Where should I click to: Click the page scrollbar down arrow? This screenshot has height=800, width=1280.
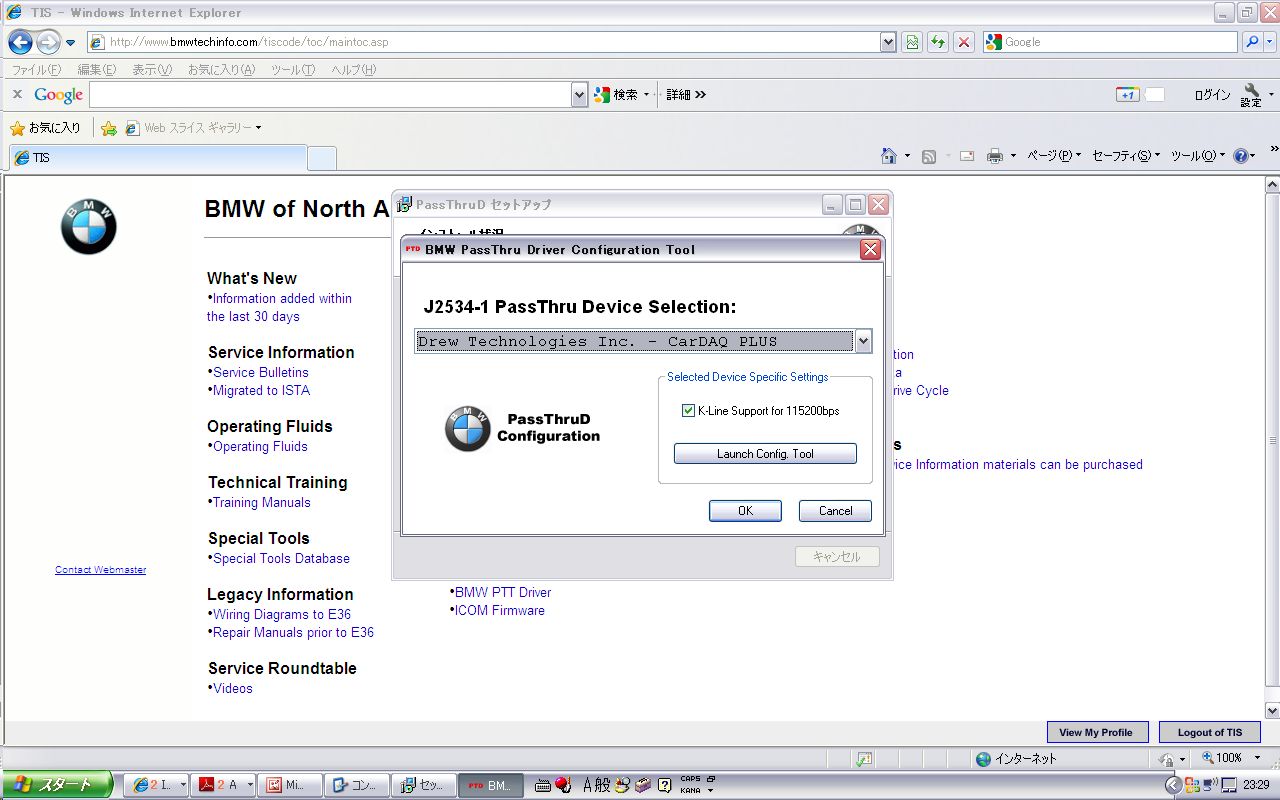tap(1272, 710)
